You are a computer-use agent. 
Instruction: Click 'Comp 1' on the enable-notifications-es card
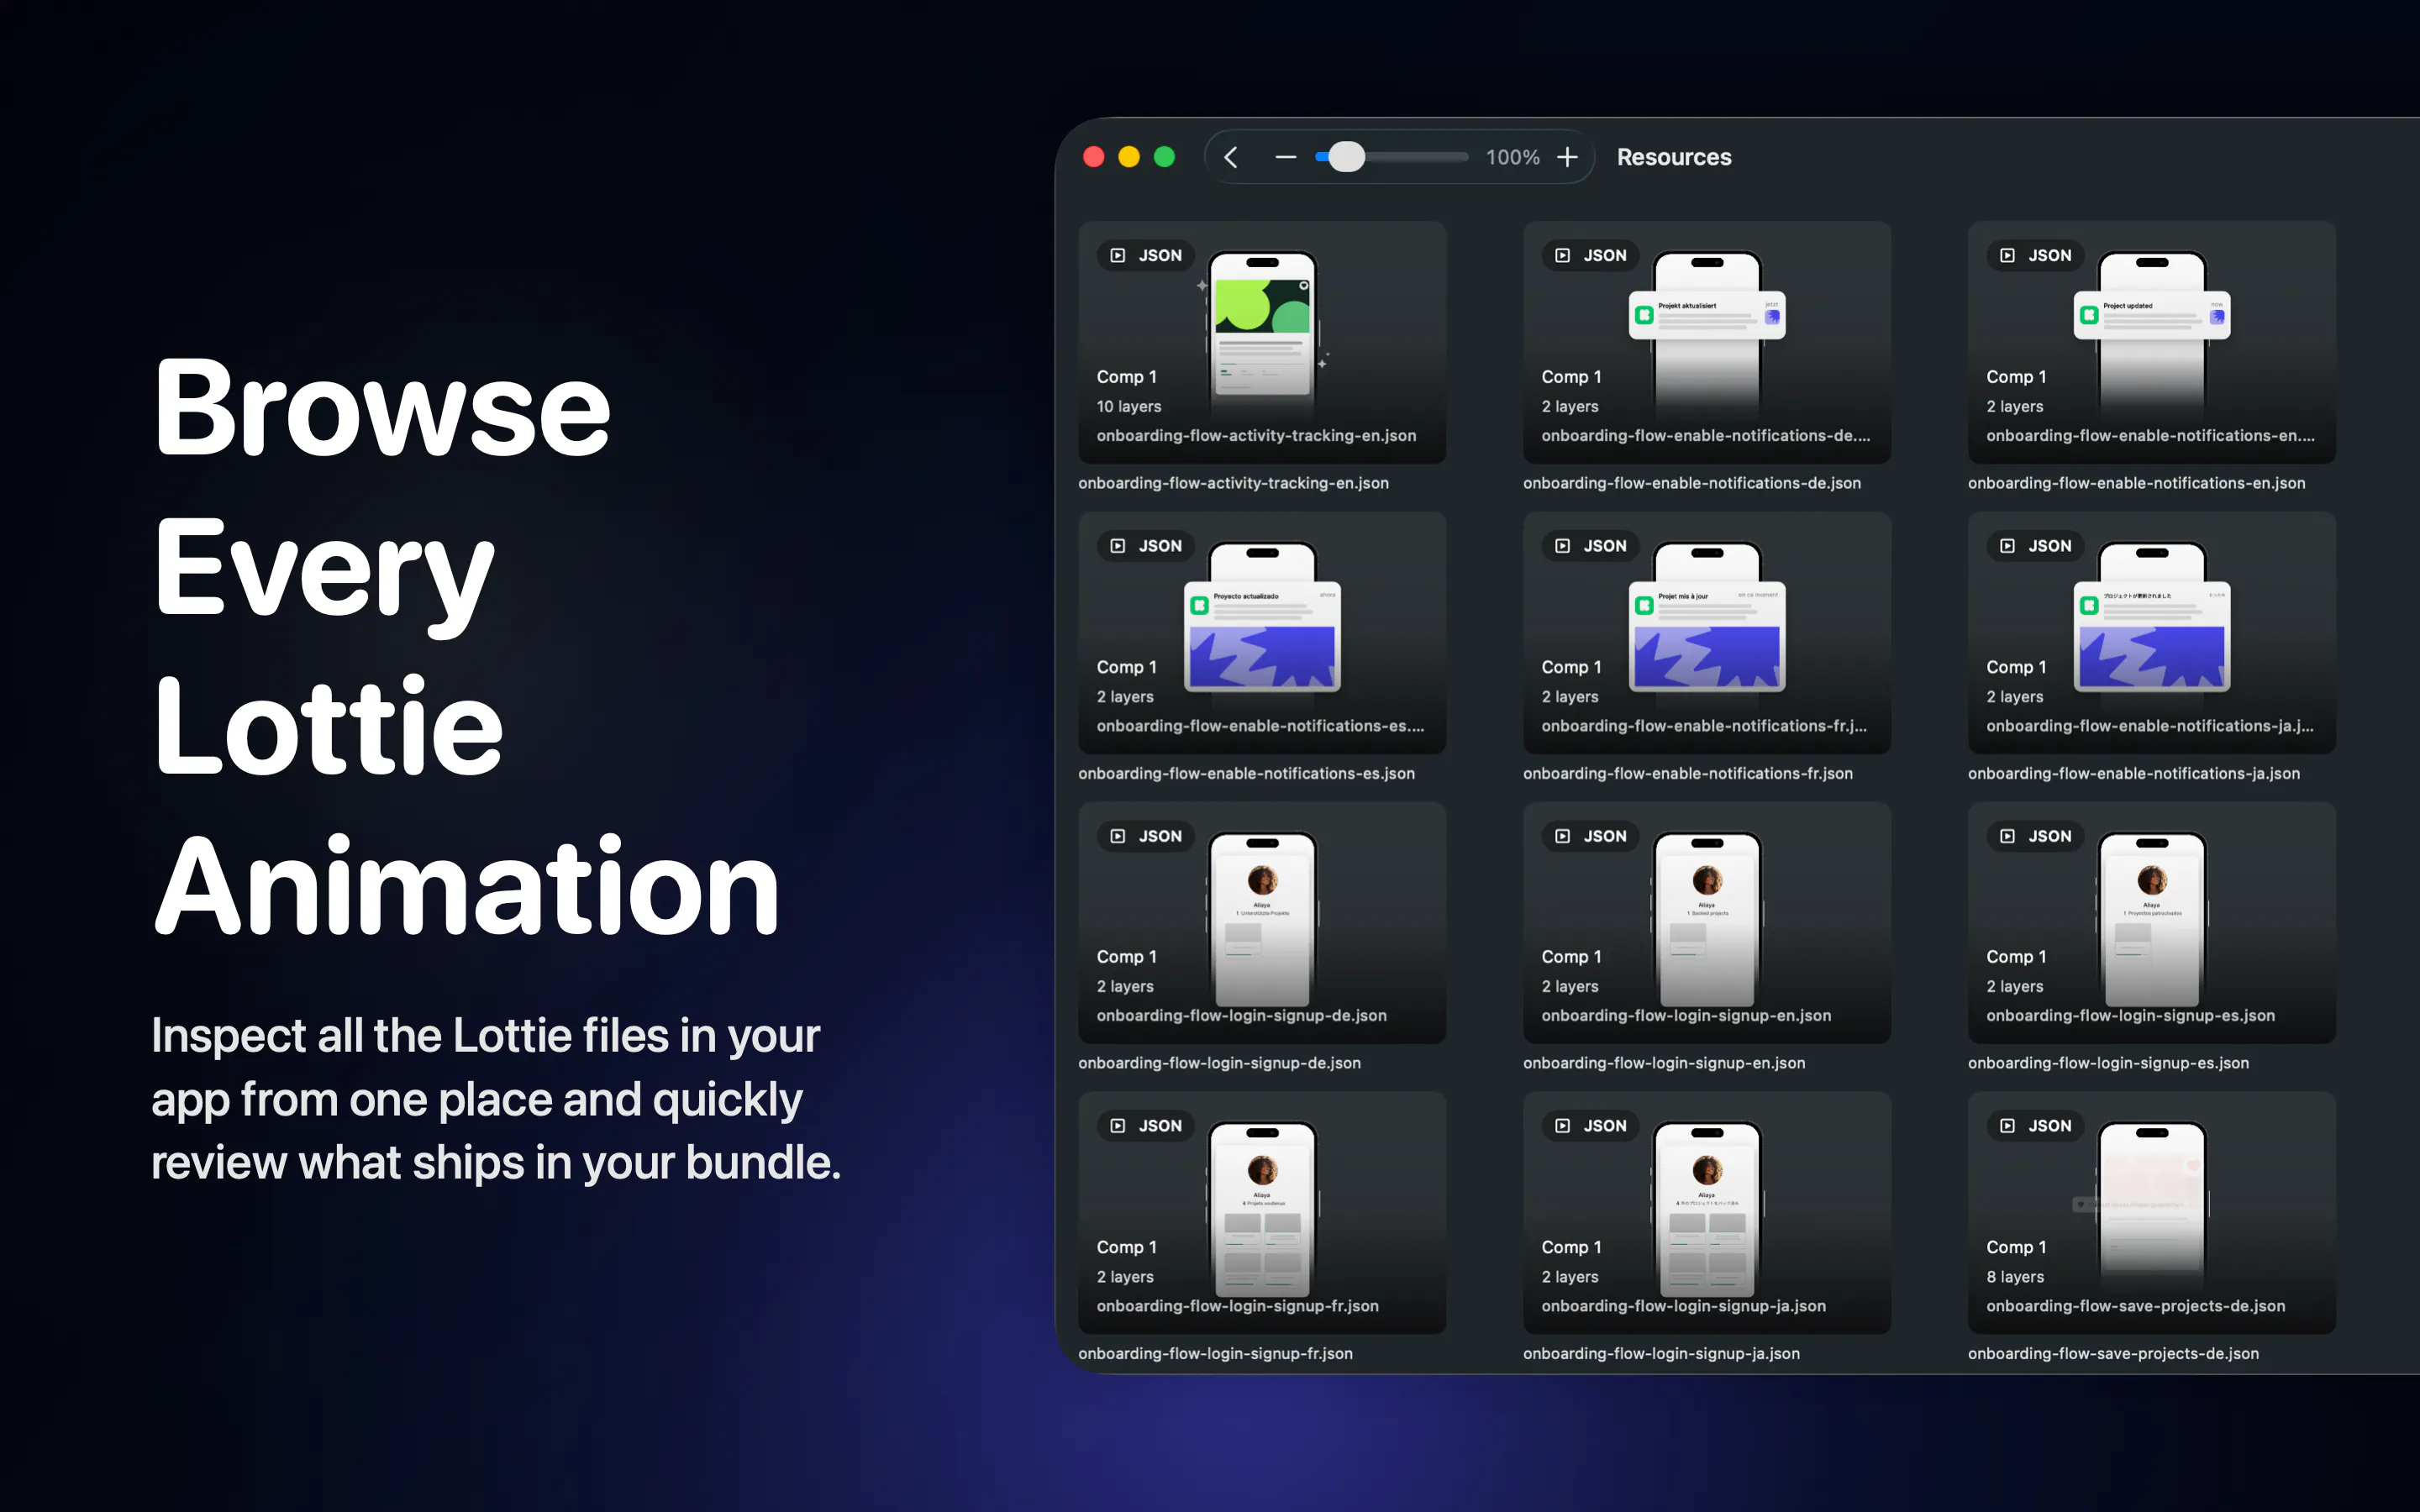point(1127,667)
